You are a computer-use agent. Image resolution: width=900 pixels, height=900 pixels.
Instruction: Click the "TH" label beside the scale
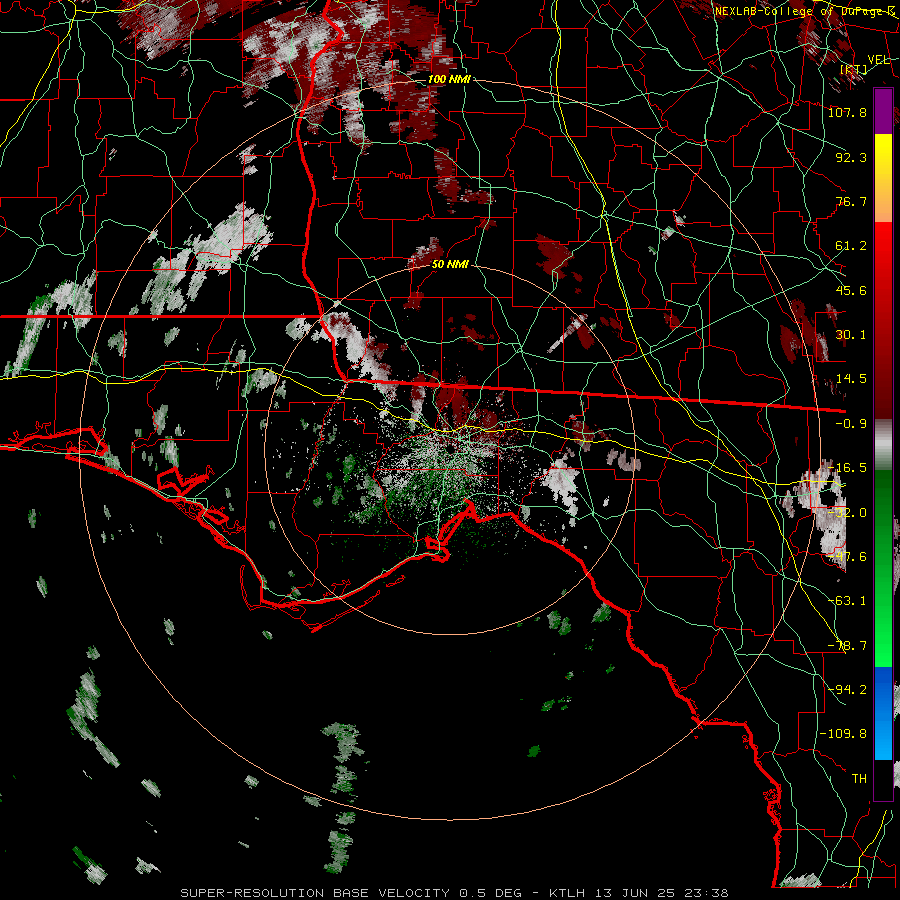pyautogui.click(x=859, y=779)
